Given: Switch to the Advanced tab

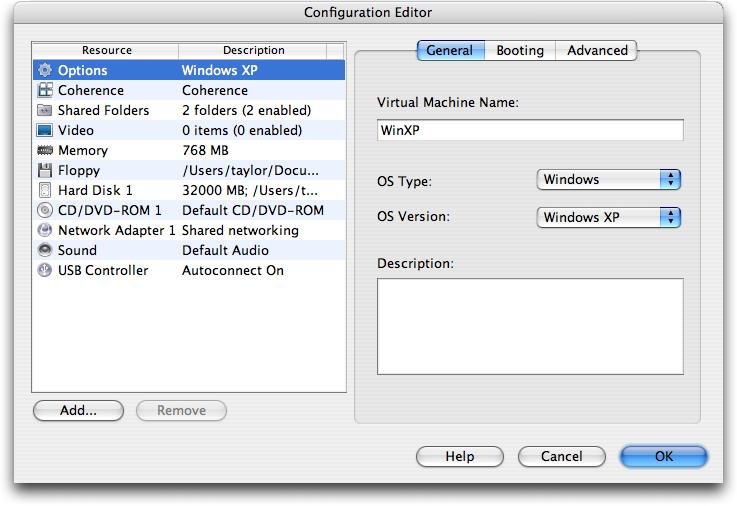Looking at the screenshot, I should (x=596, y=50).
